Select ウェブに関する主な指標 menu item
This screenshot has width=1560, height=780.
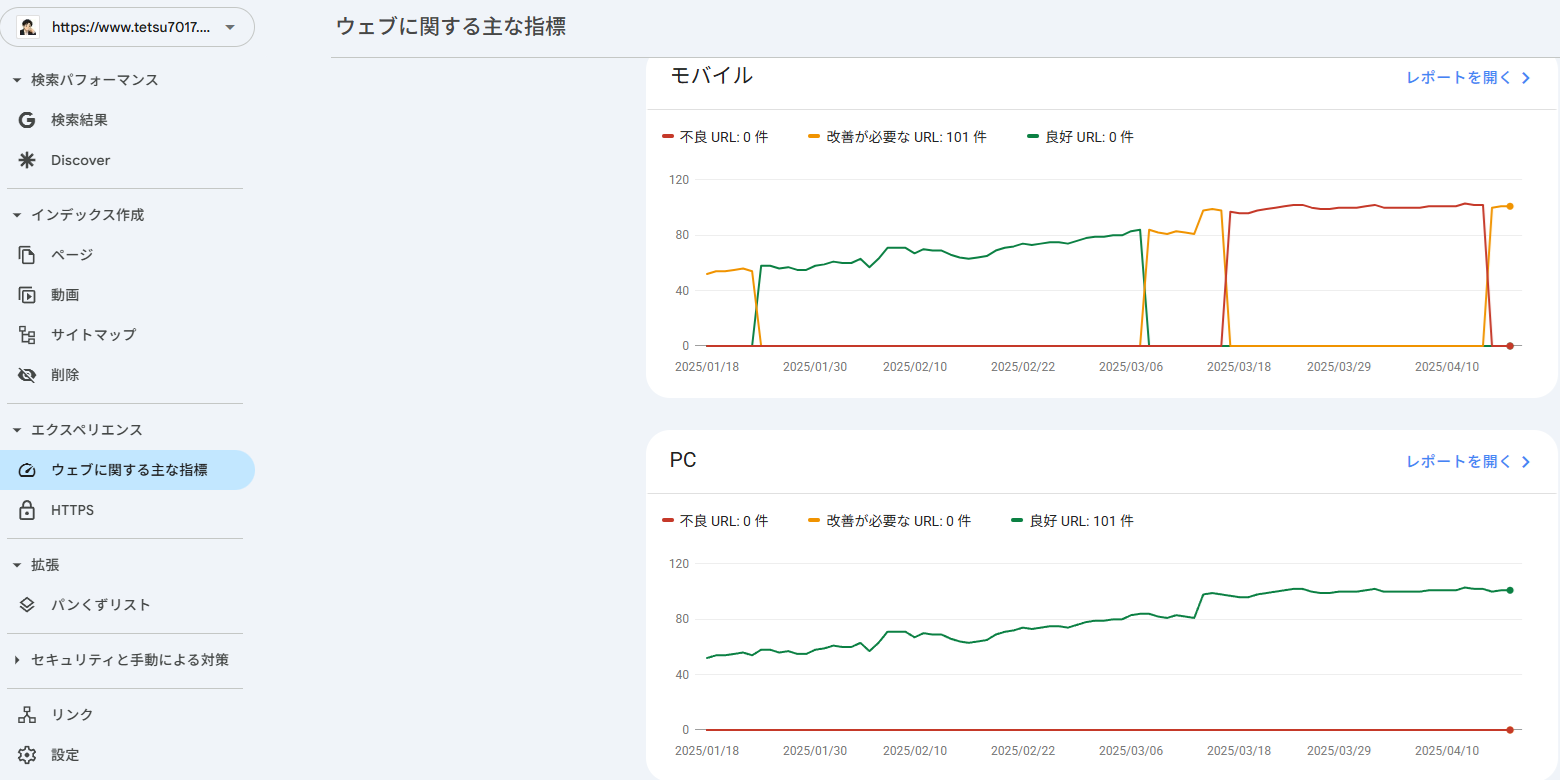pyautogui.click(x=128, y=470)
